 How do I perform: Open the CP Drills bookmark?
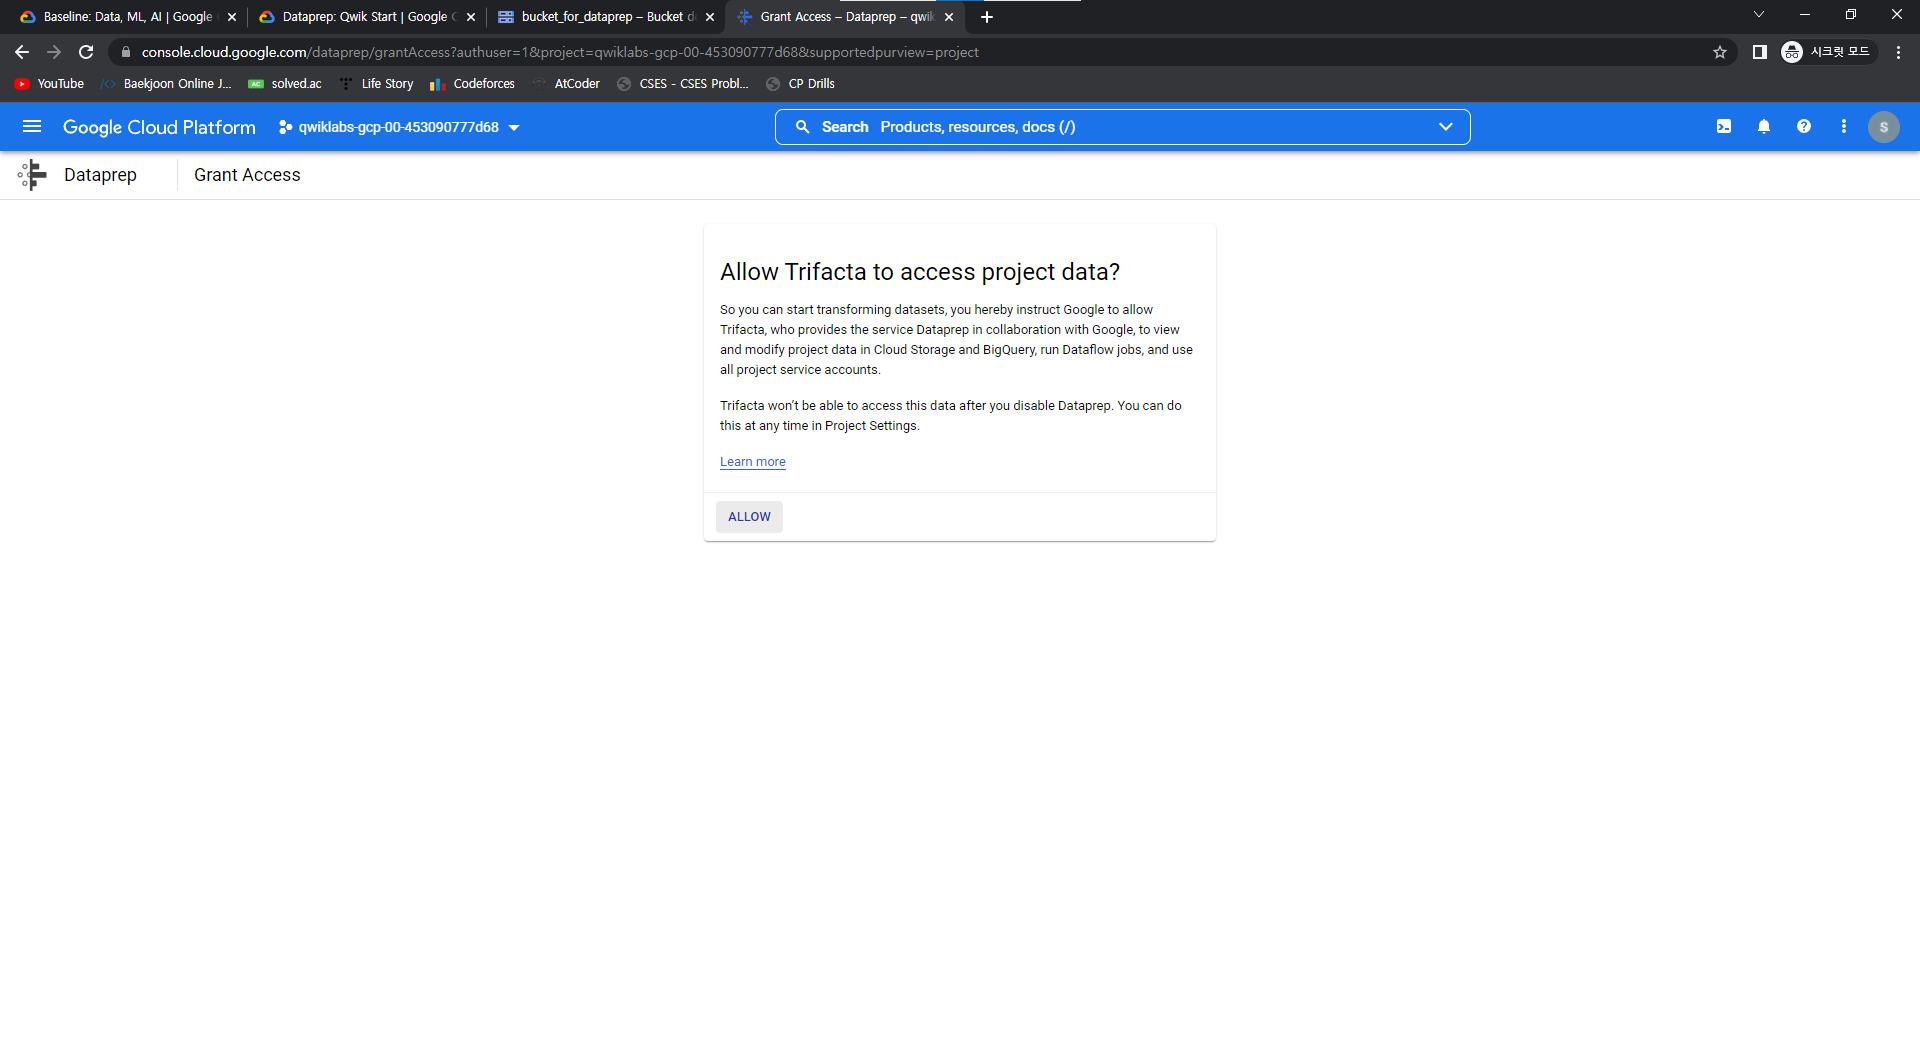coord(800,84)
